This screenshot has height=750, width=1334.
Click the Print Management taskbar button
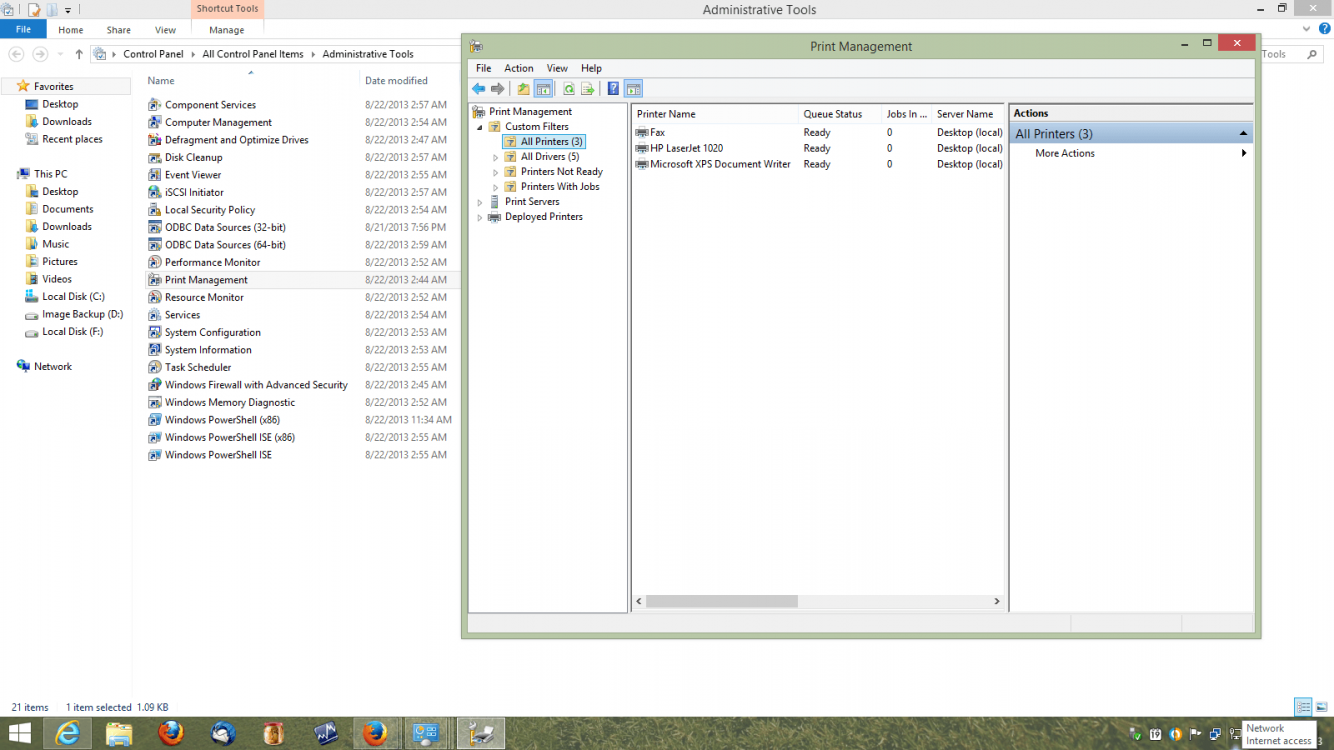(481, 734)
